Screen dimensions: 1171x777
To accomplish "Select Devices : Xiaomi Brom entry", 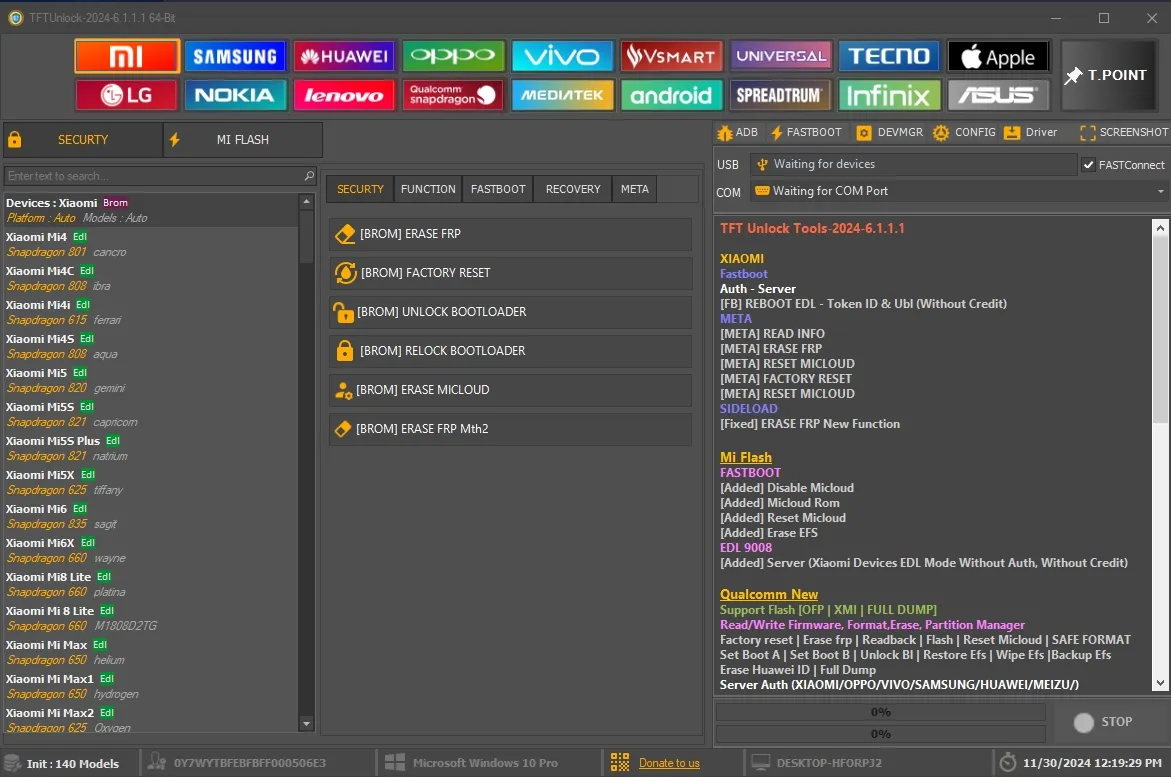I will click(149, 210).
